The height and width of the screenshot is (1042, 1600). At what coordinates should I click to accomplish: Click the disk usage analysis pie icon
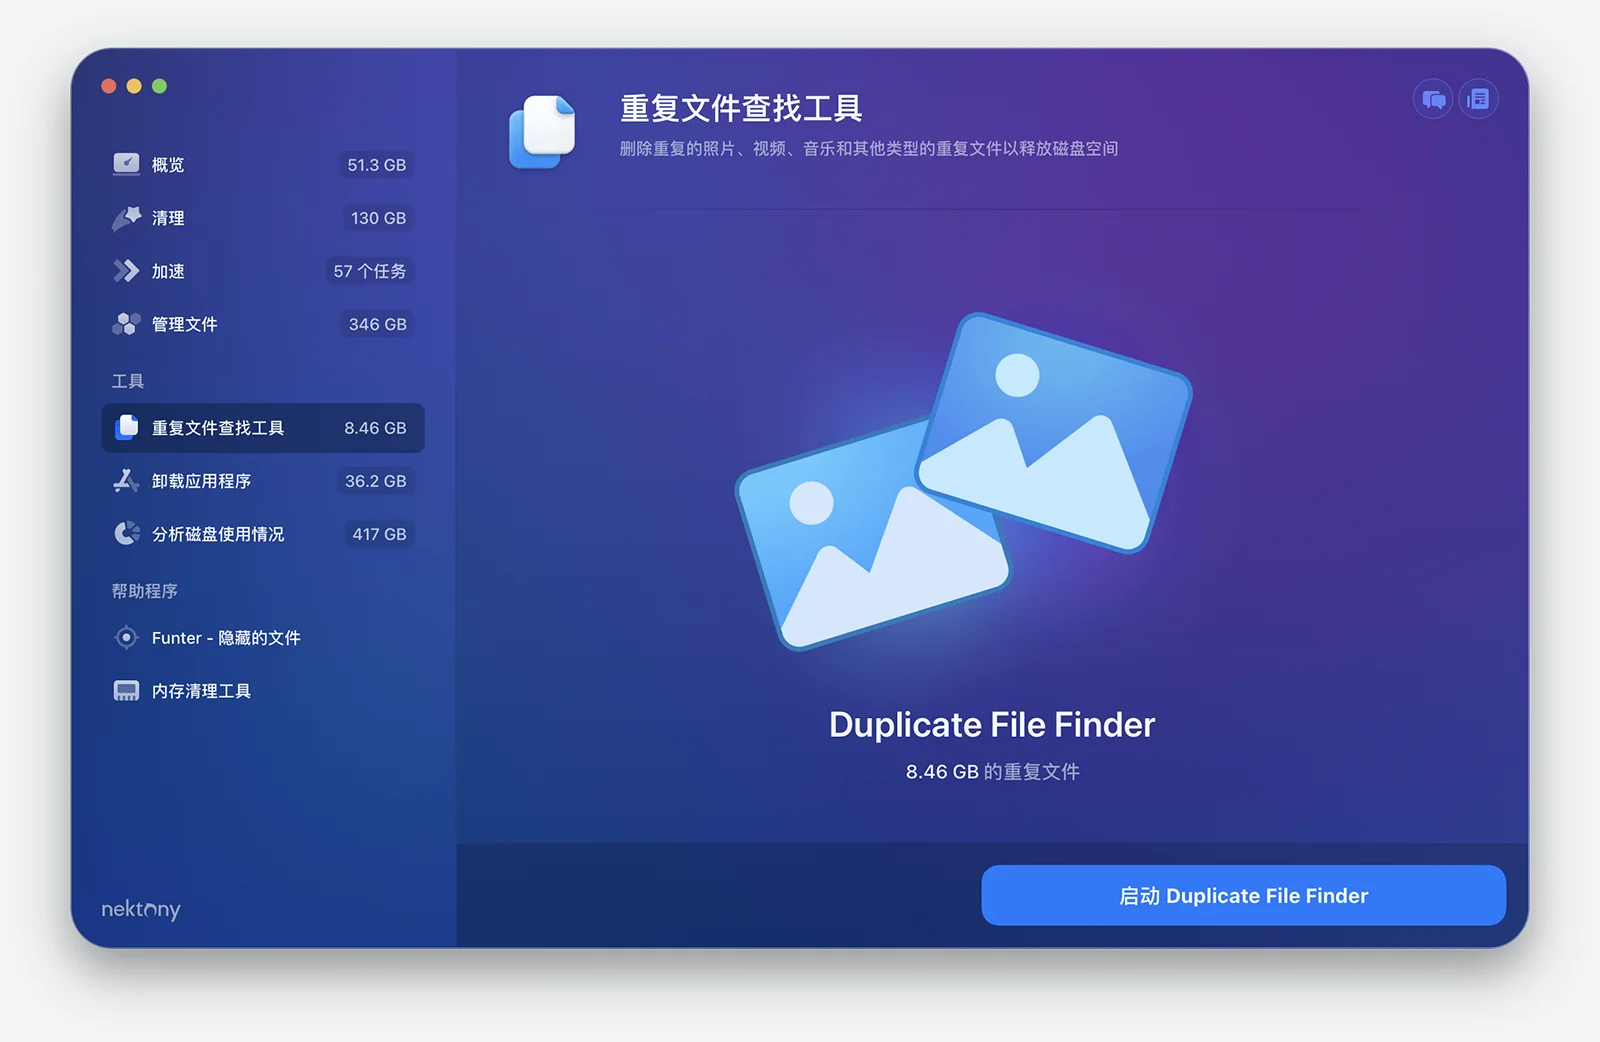point(126,534)
